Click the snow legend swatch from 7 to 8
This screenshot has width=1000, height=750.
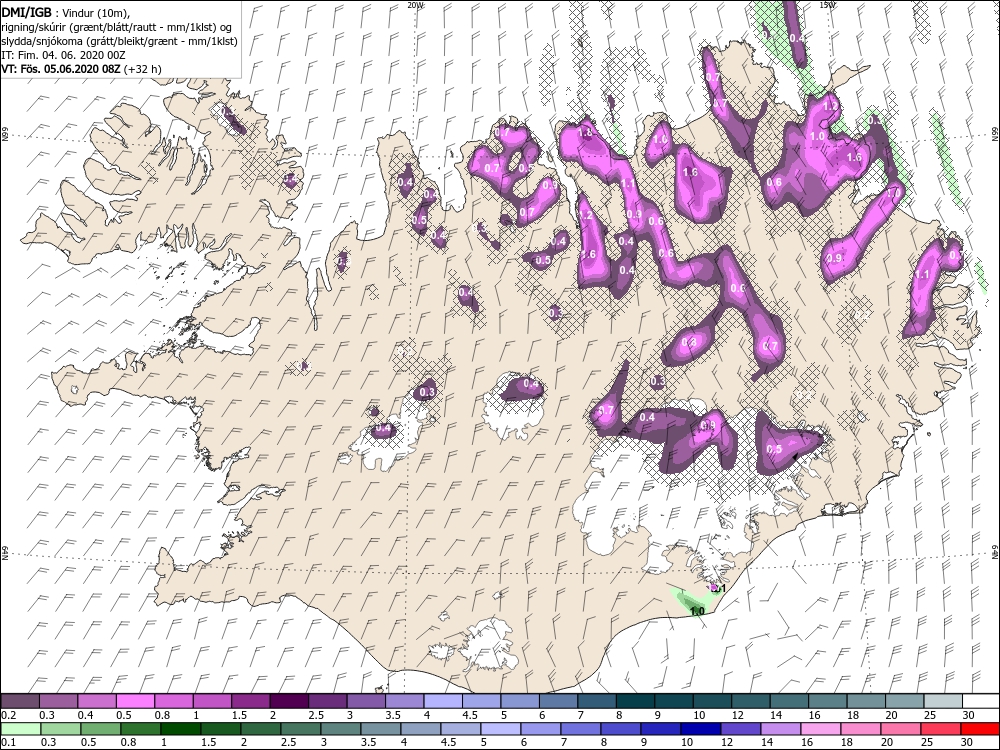(596, 700)
